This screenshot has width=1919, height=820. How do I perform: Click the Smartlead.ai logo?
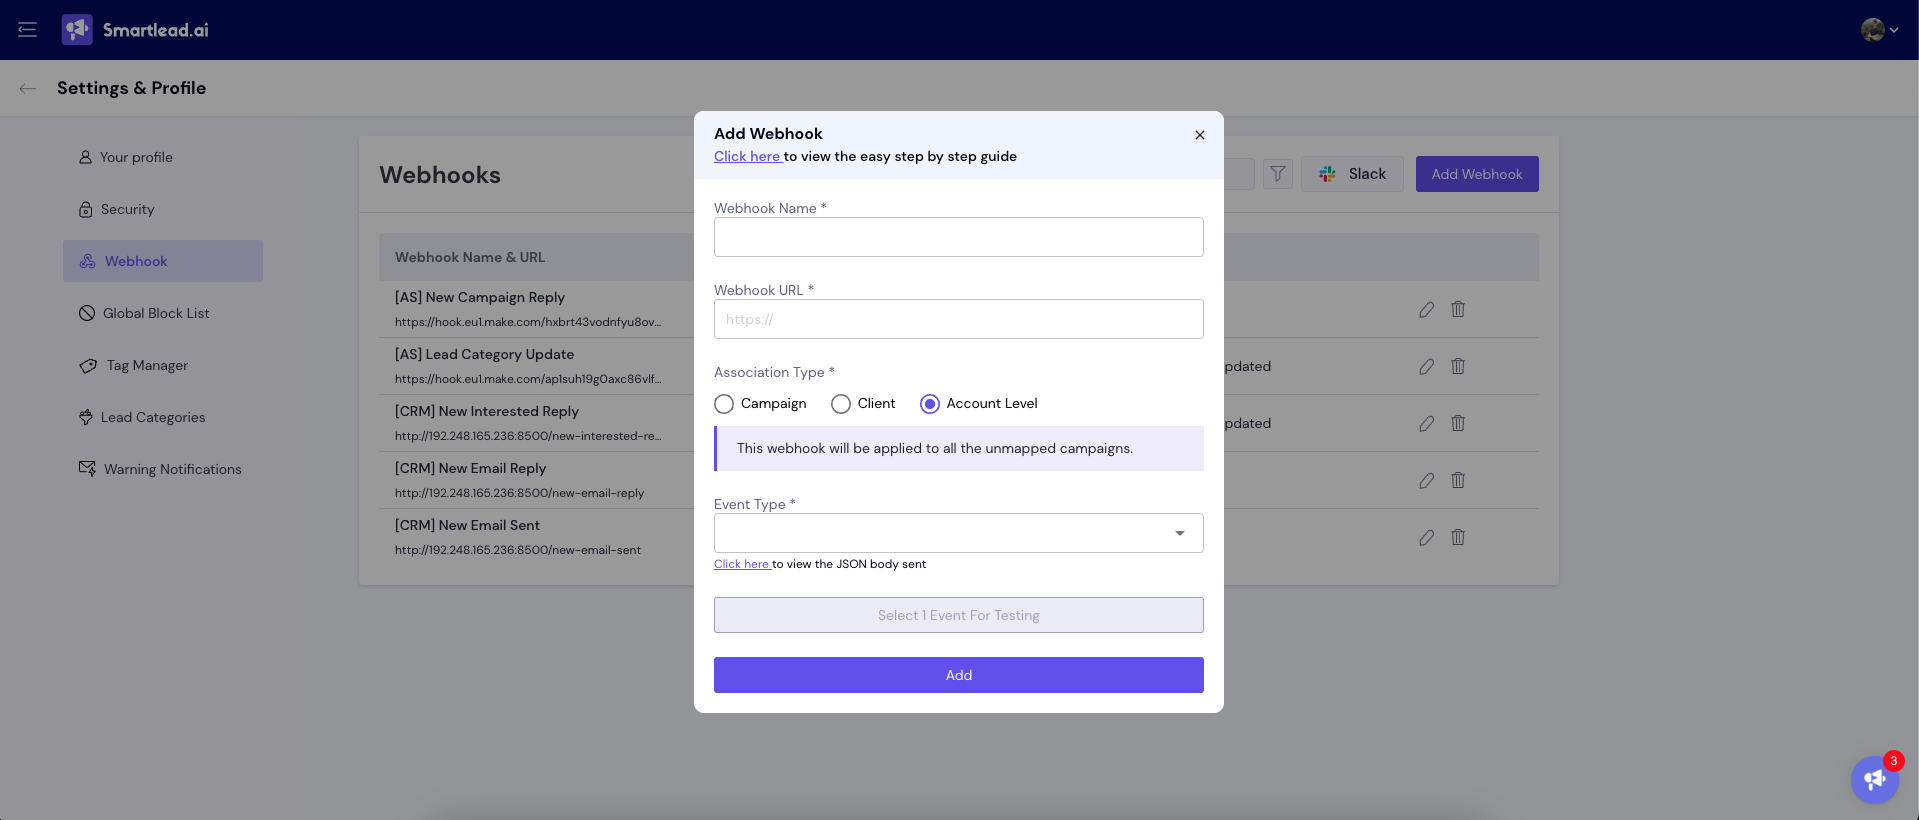coord(136,30)
